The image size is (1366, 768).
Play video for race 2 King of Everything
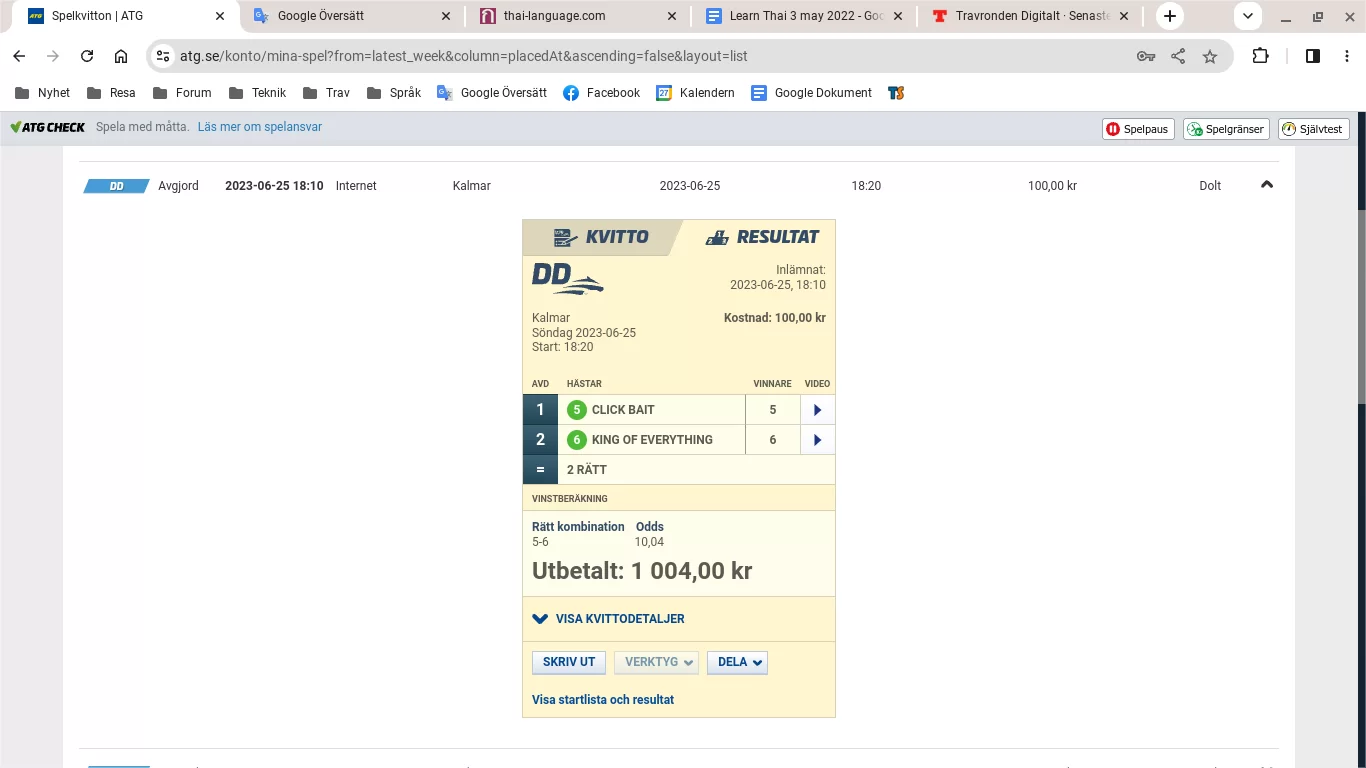click(x=817, y=440)
